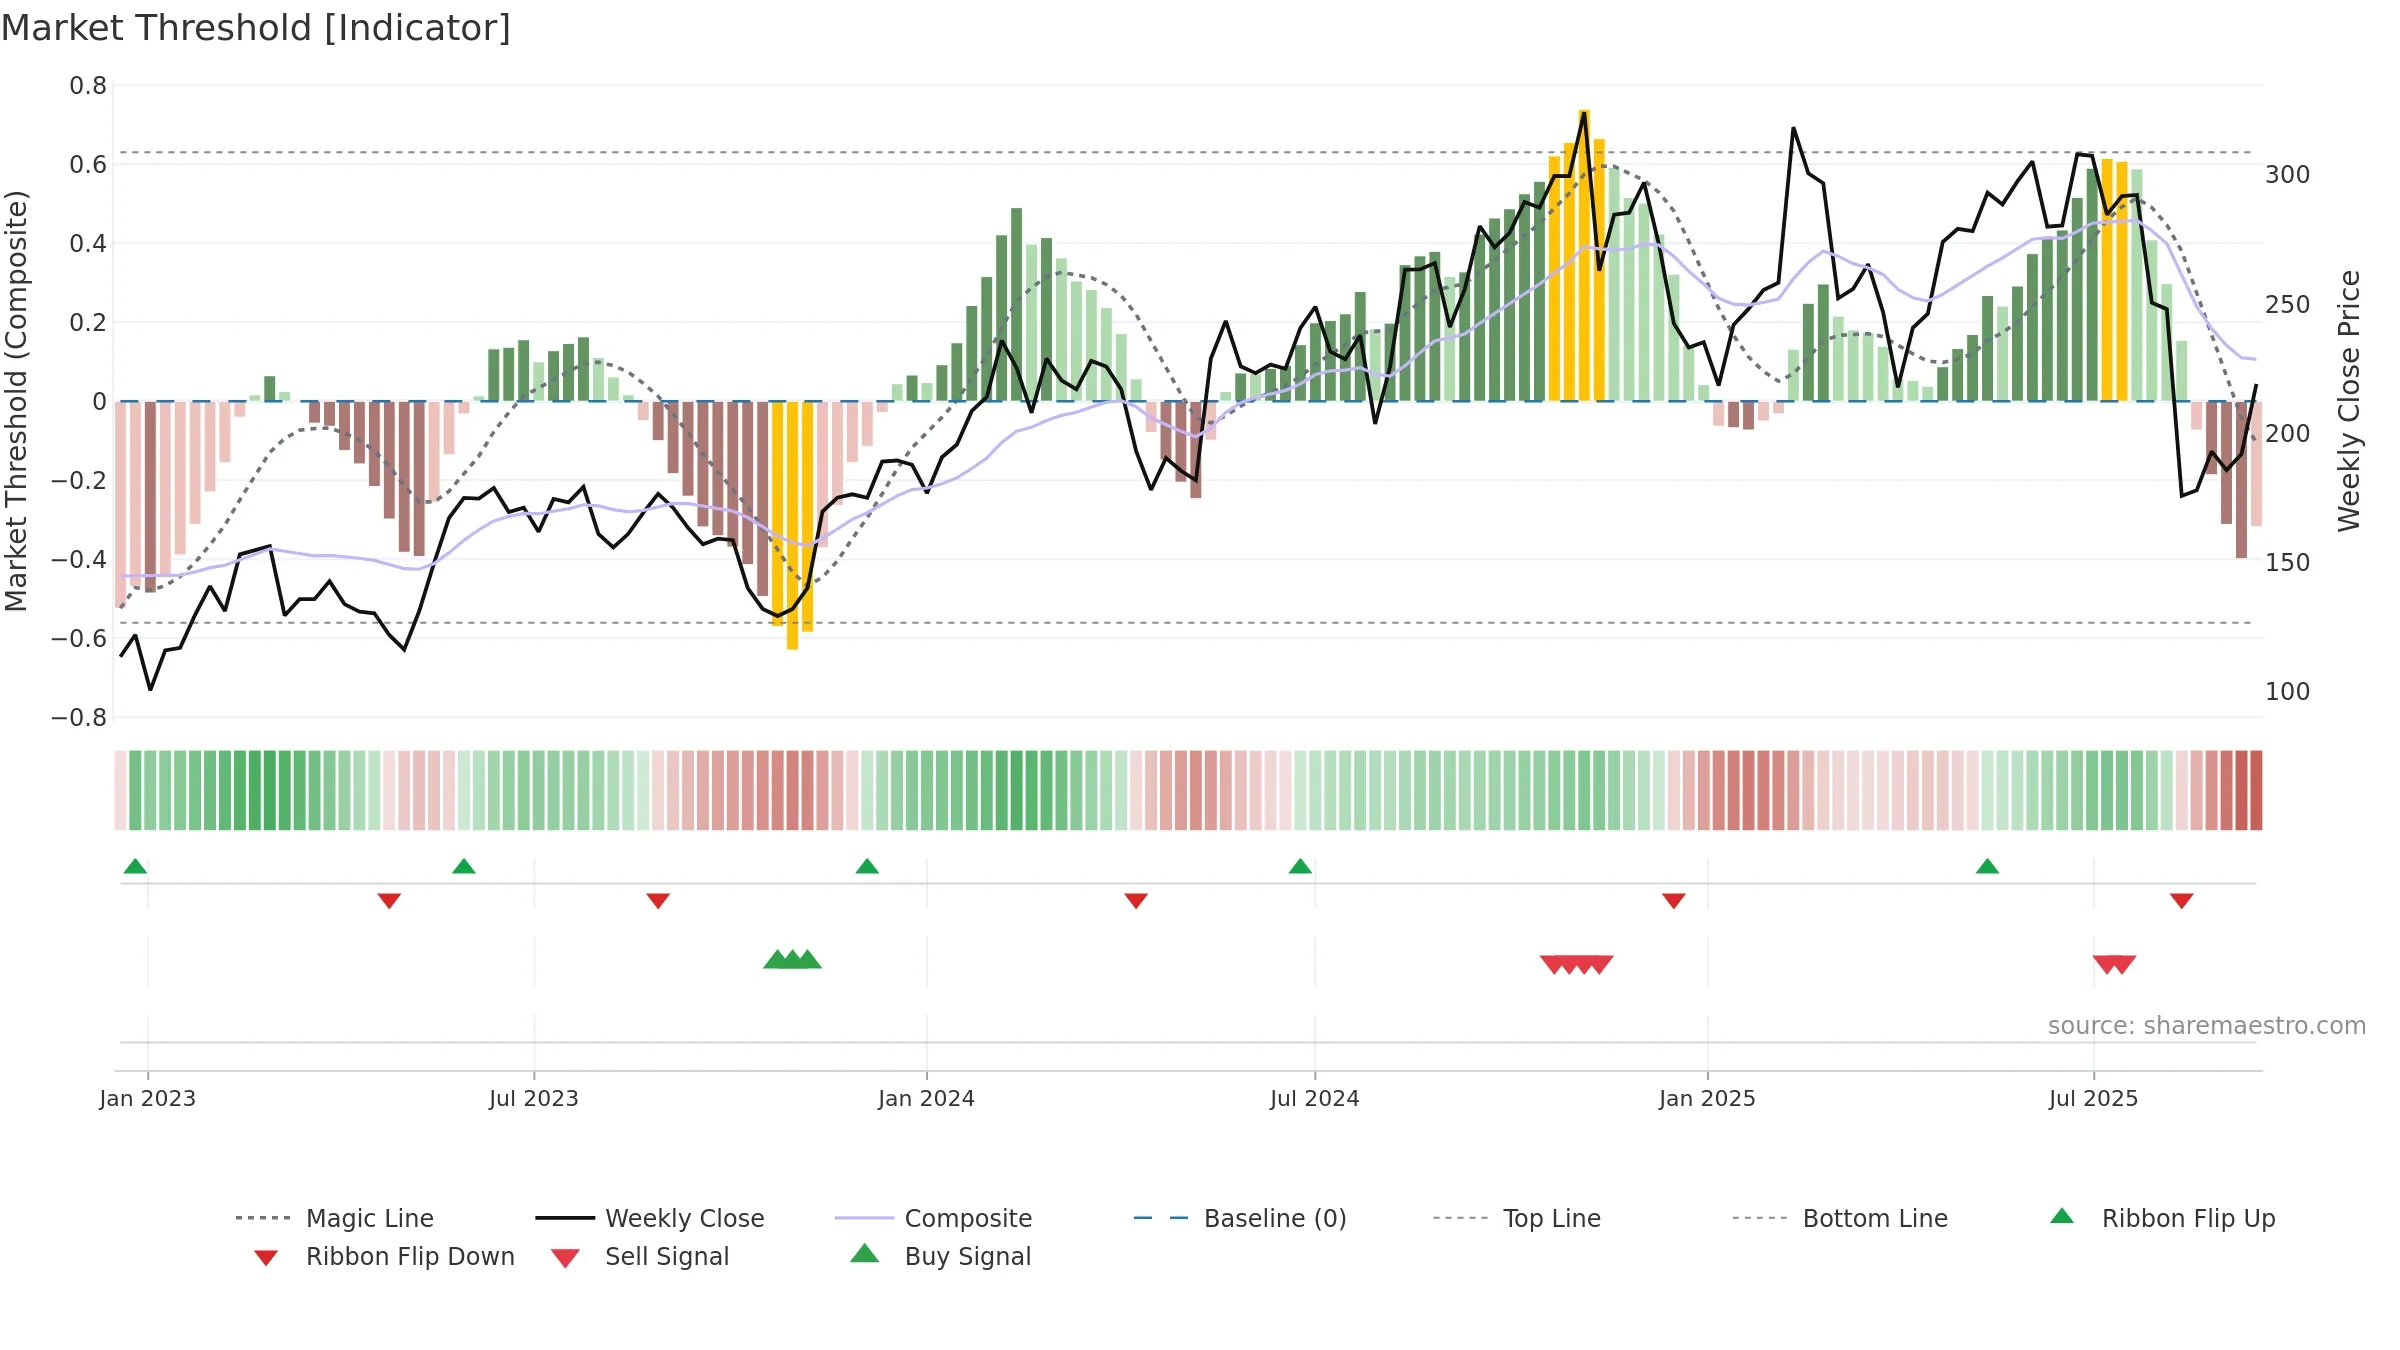Viewport: 2400px width, 1350px height.
Task: Click the "Market Threshold (Composite)" left axis title
Action: pyautogui.click(x=16, y=401)
